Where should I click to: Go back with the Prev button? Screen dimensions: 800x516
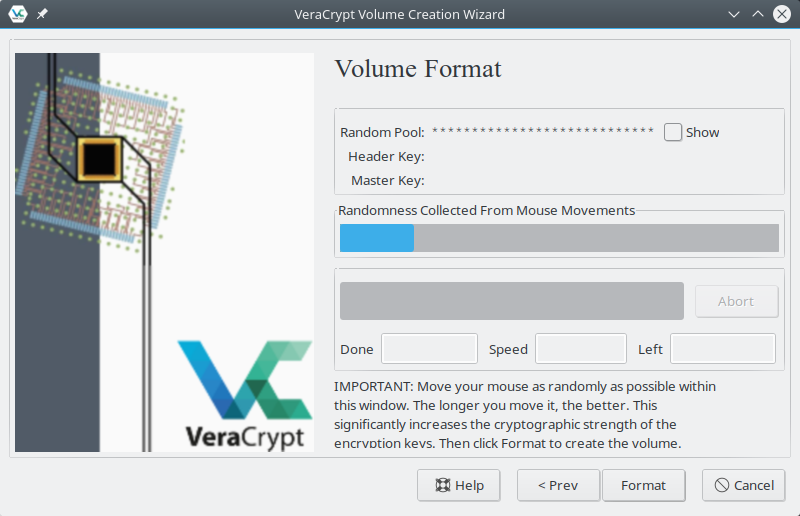558,485
